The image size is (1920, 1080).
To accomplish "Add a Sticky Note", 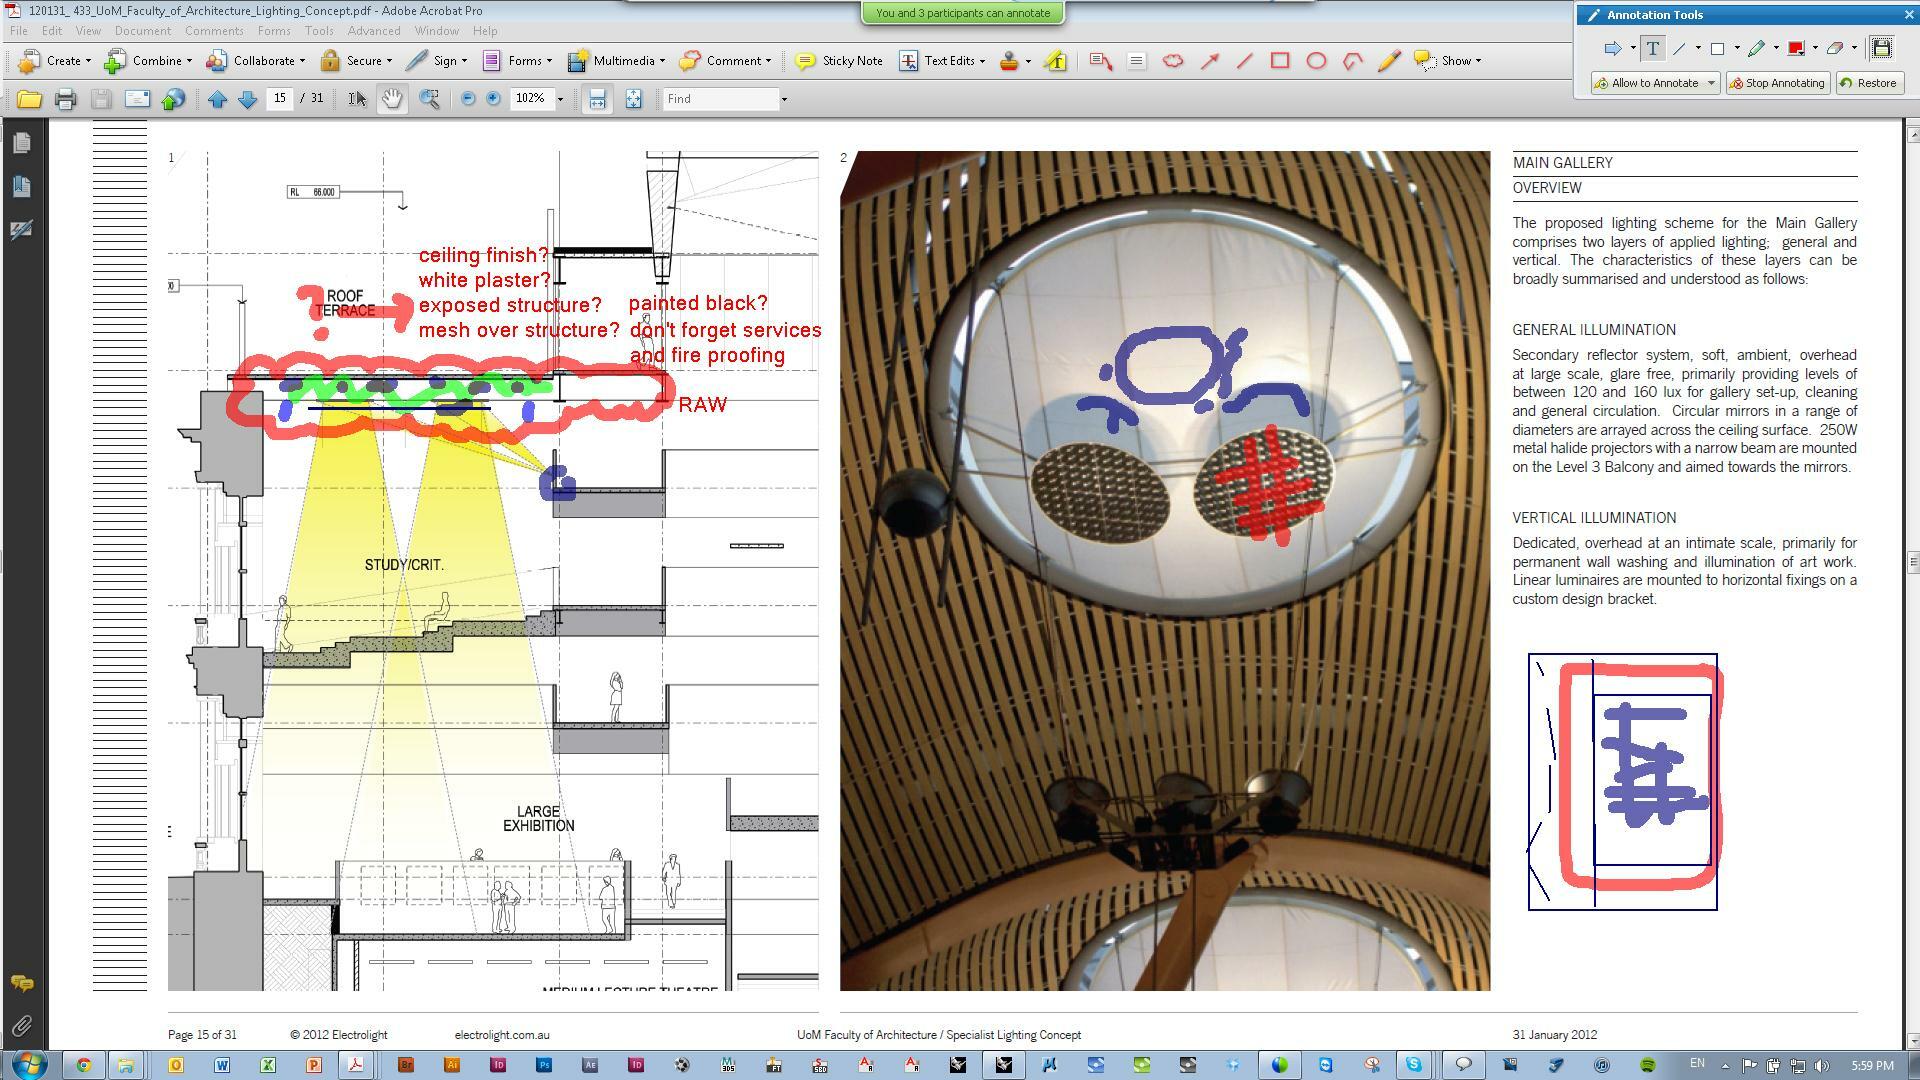I will pyautogui.click(x=839, y=61).
